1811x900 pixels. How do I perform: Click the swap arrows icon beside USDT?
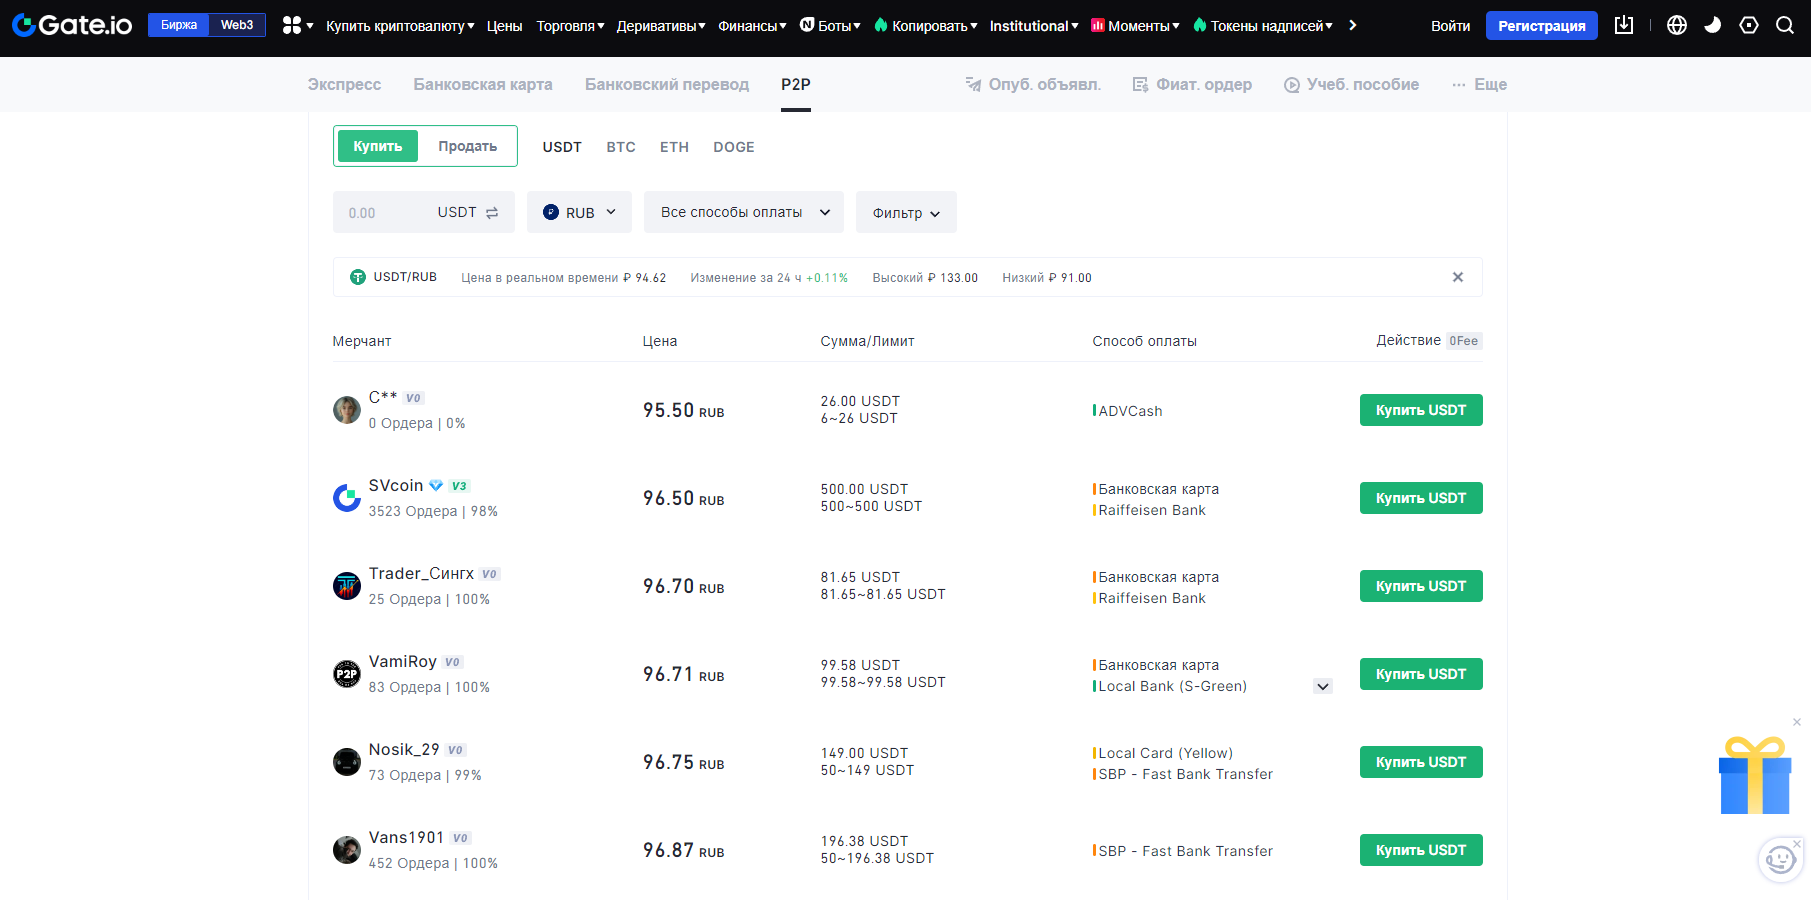coord(492,213)
